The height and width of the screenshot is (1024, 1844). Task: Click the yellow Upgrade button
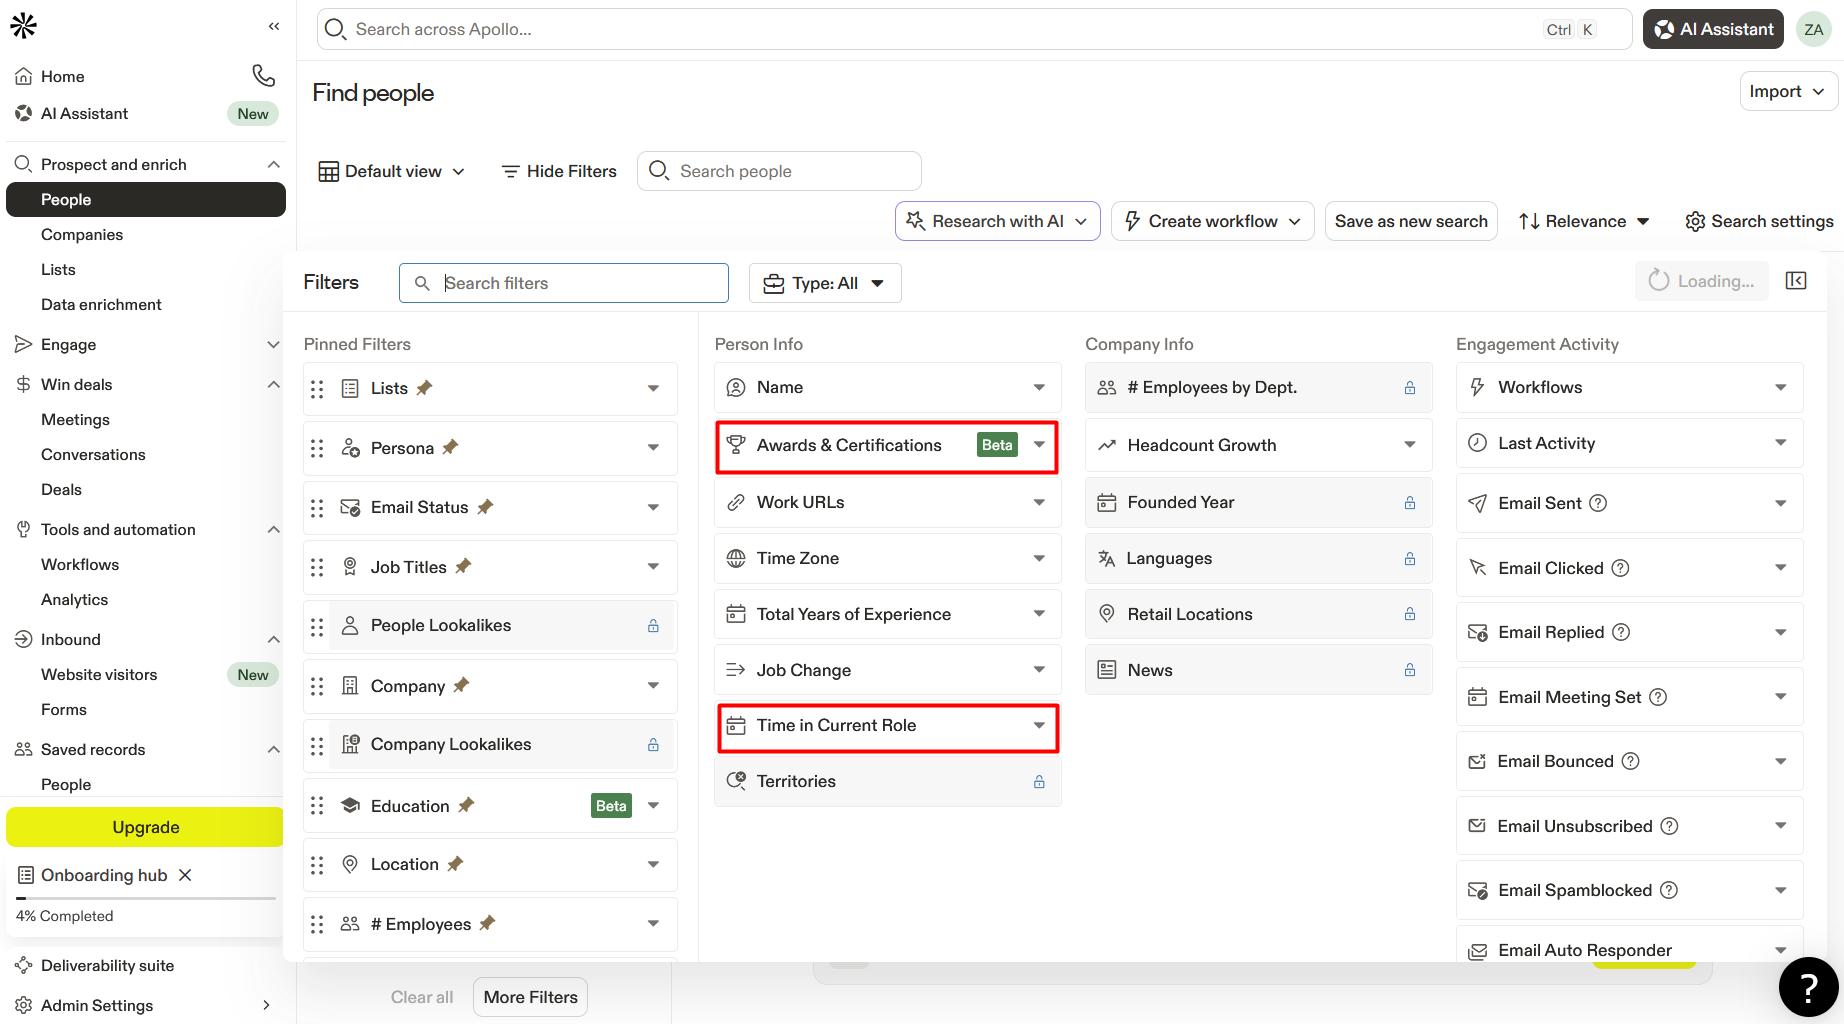tap(145, 827)
